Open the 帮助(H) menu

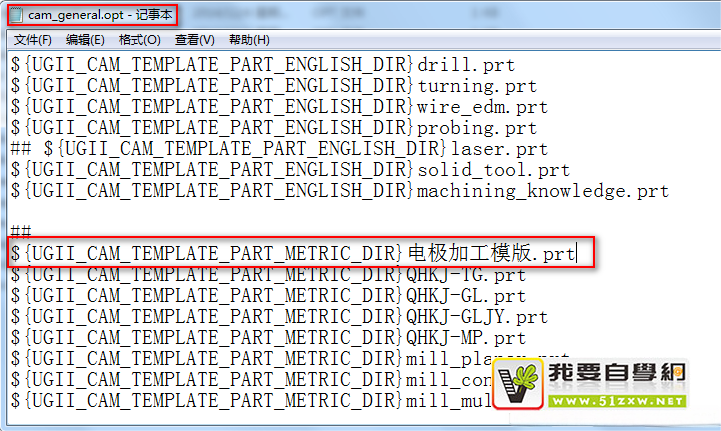(248, 40)
